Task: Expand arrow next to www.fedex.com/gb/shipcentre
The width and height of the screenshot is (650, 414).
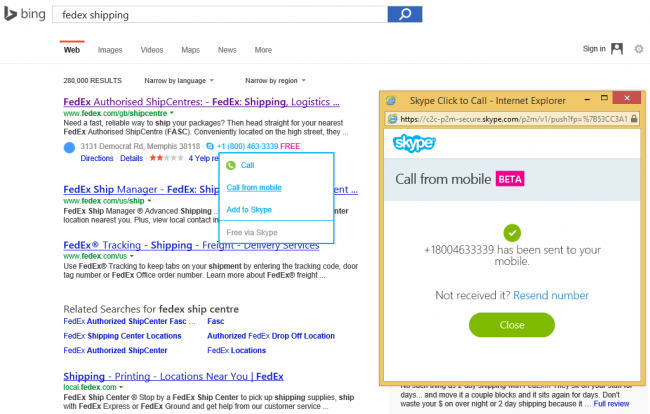Action: click(172, 113)
